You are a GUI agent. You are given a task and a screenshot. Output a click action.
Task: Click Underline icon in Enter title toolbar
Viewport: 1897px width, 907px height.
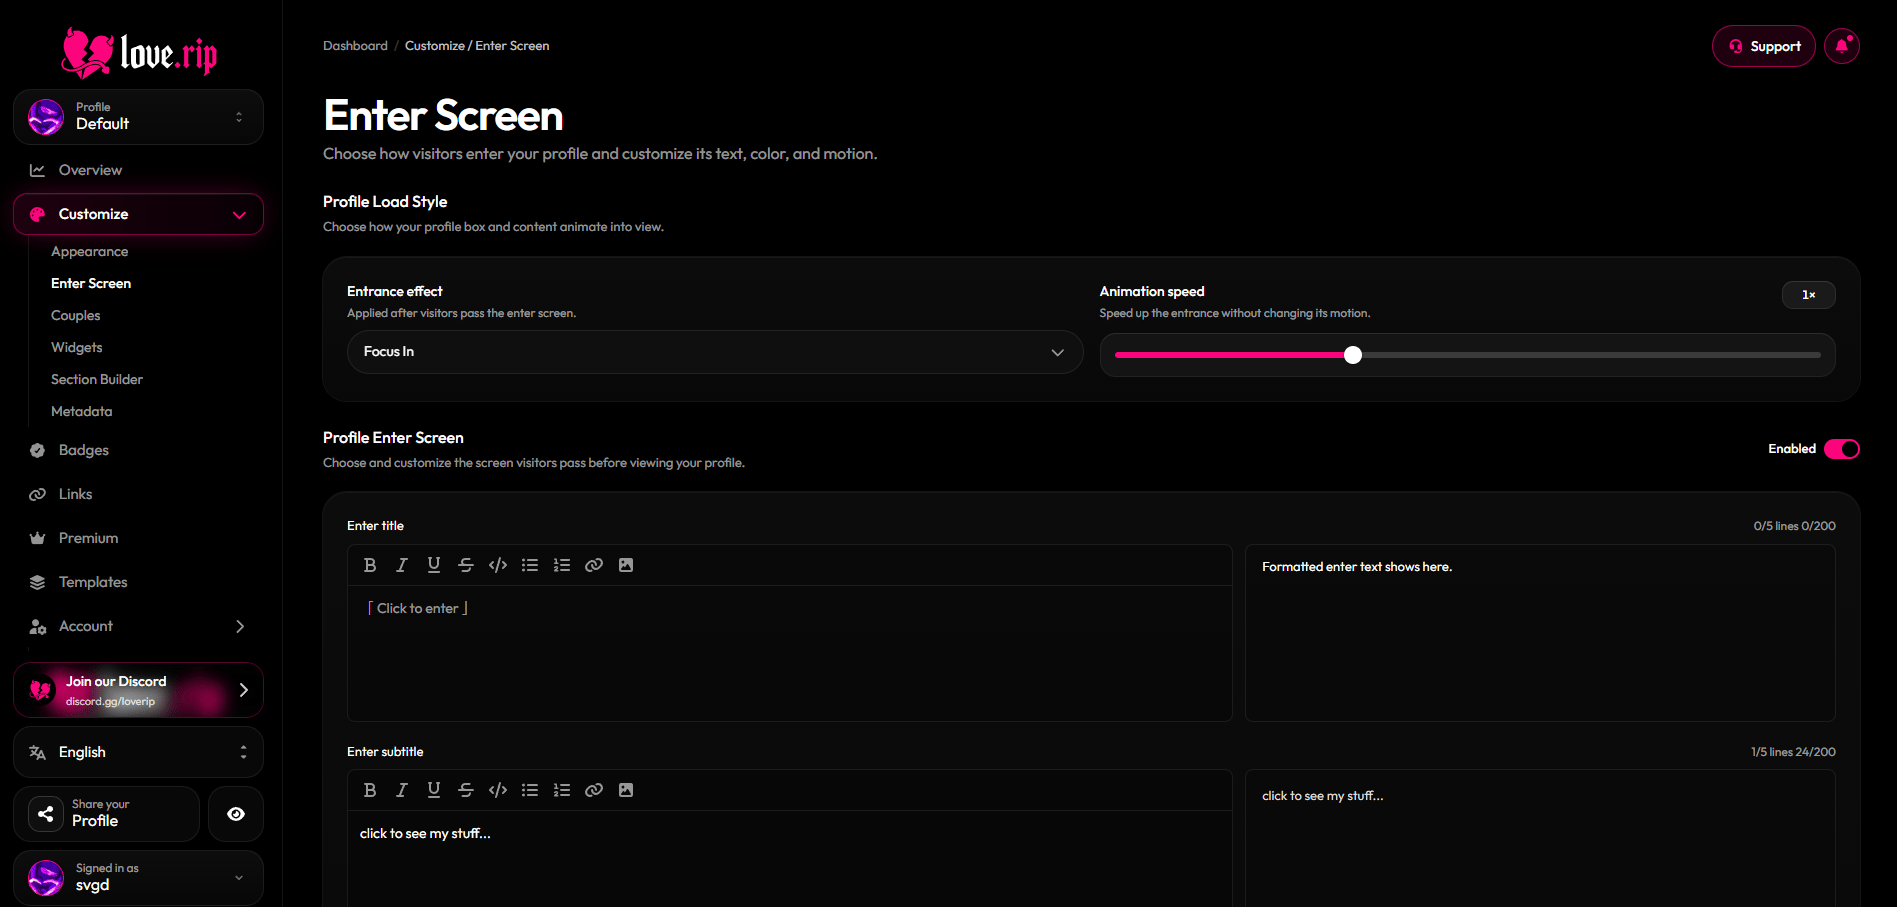434,565
